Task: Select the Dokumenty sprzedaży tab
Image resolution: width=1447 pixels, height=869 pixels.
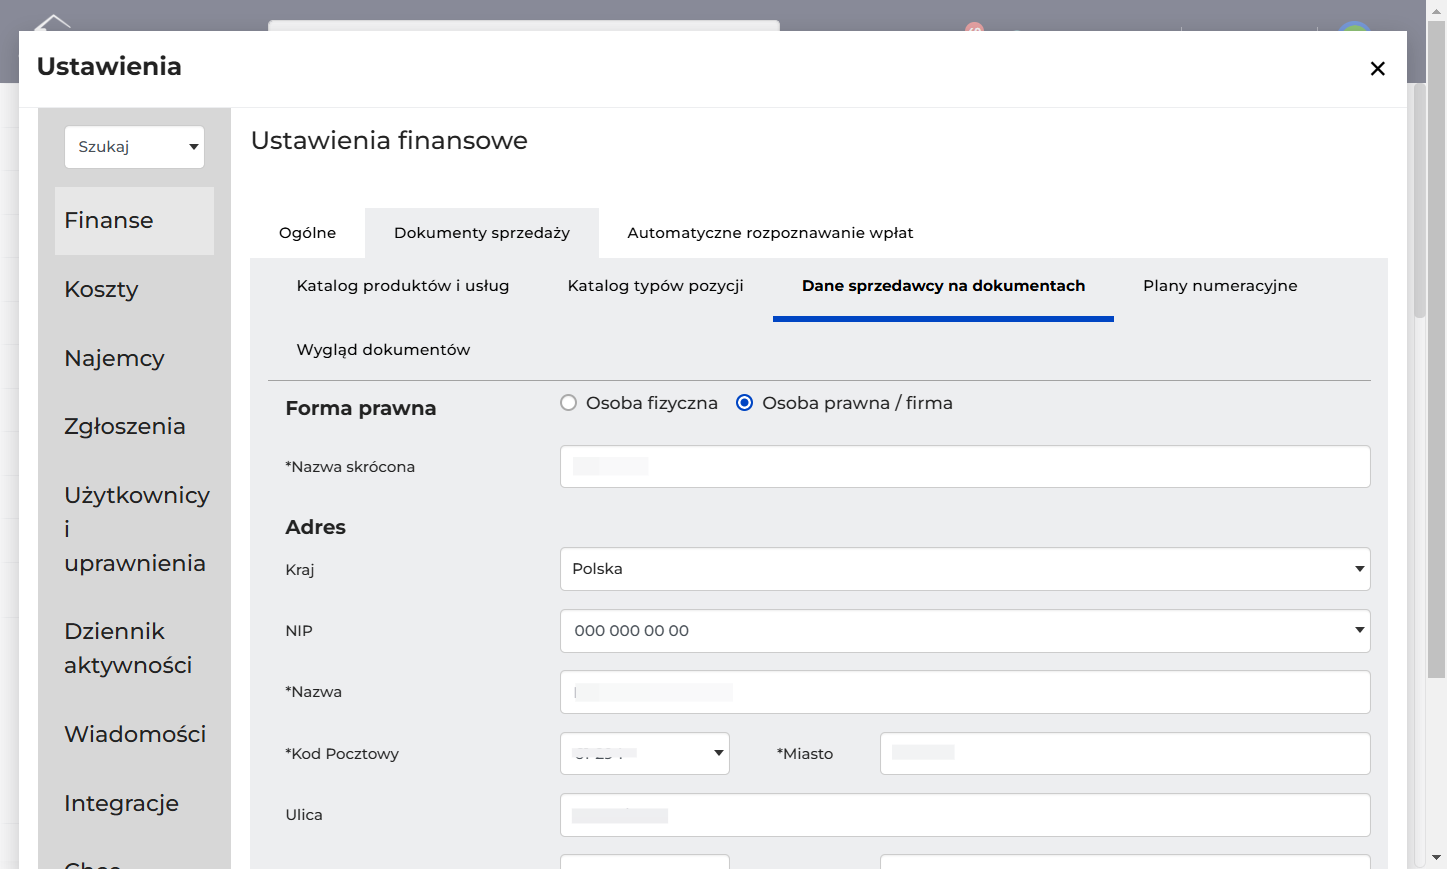Action: tap(482, 233)
